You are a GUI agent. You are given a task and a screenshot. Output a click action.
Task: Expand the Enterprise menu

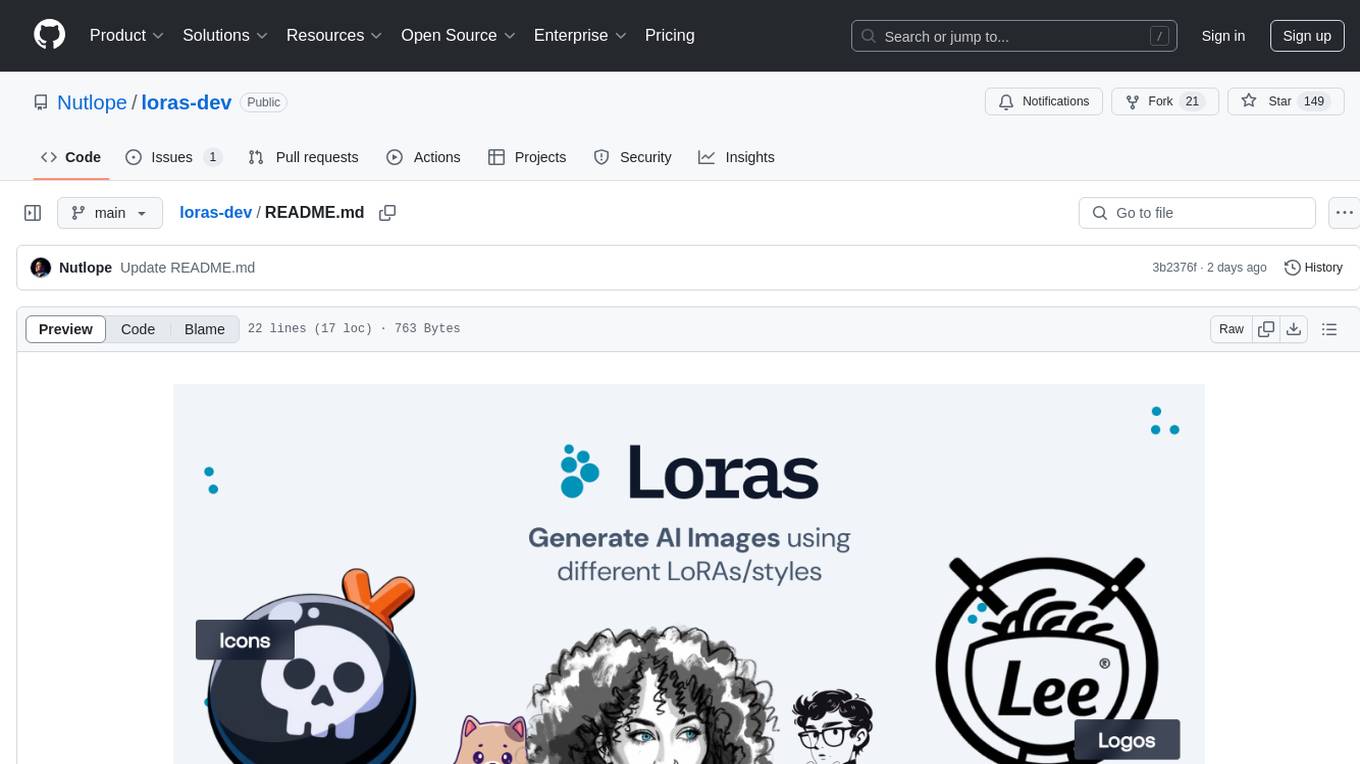click(x=580, y=35)
